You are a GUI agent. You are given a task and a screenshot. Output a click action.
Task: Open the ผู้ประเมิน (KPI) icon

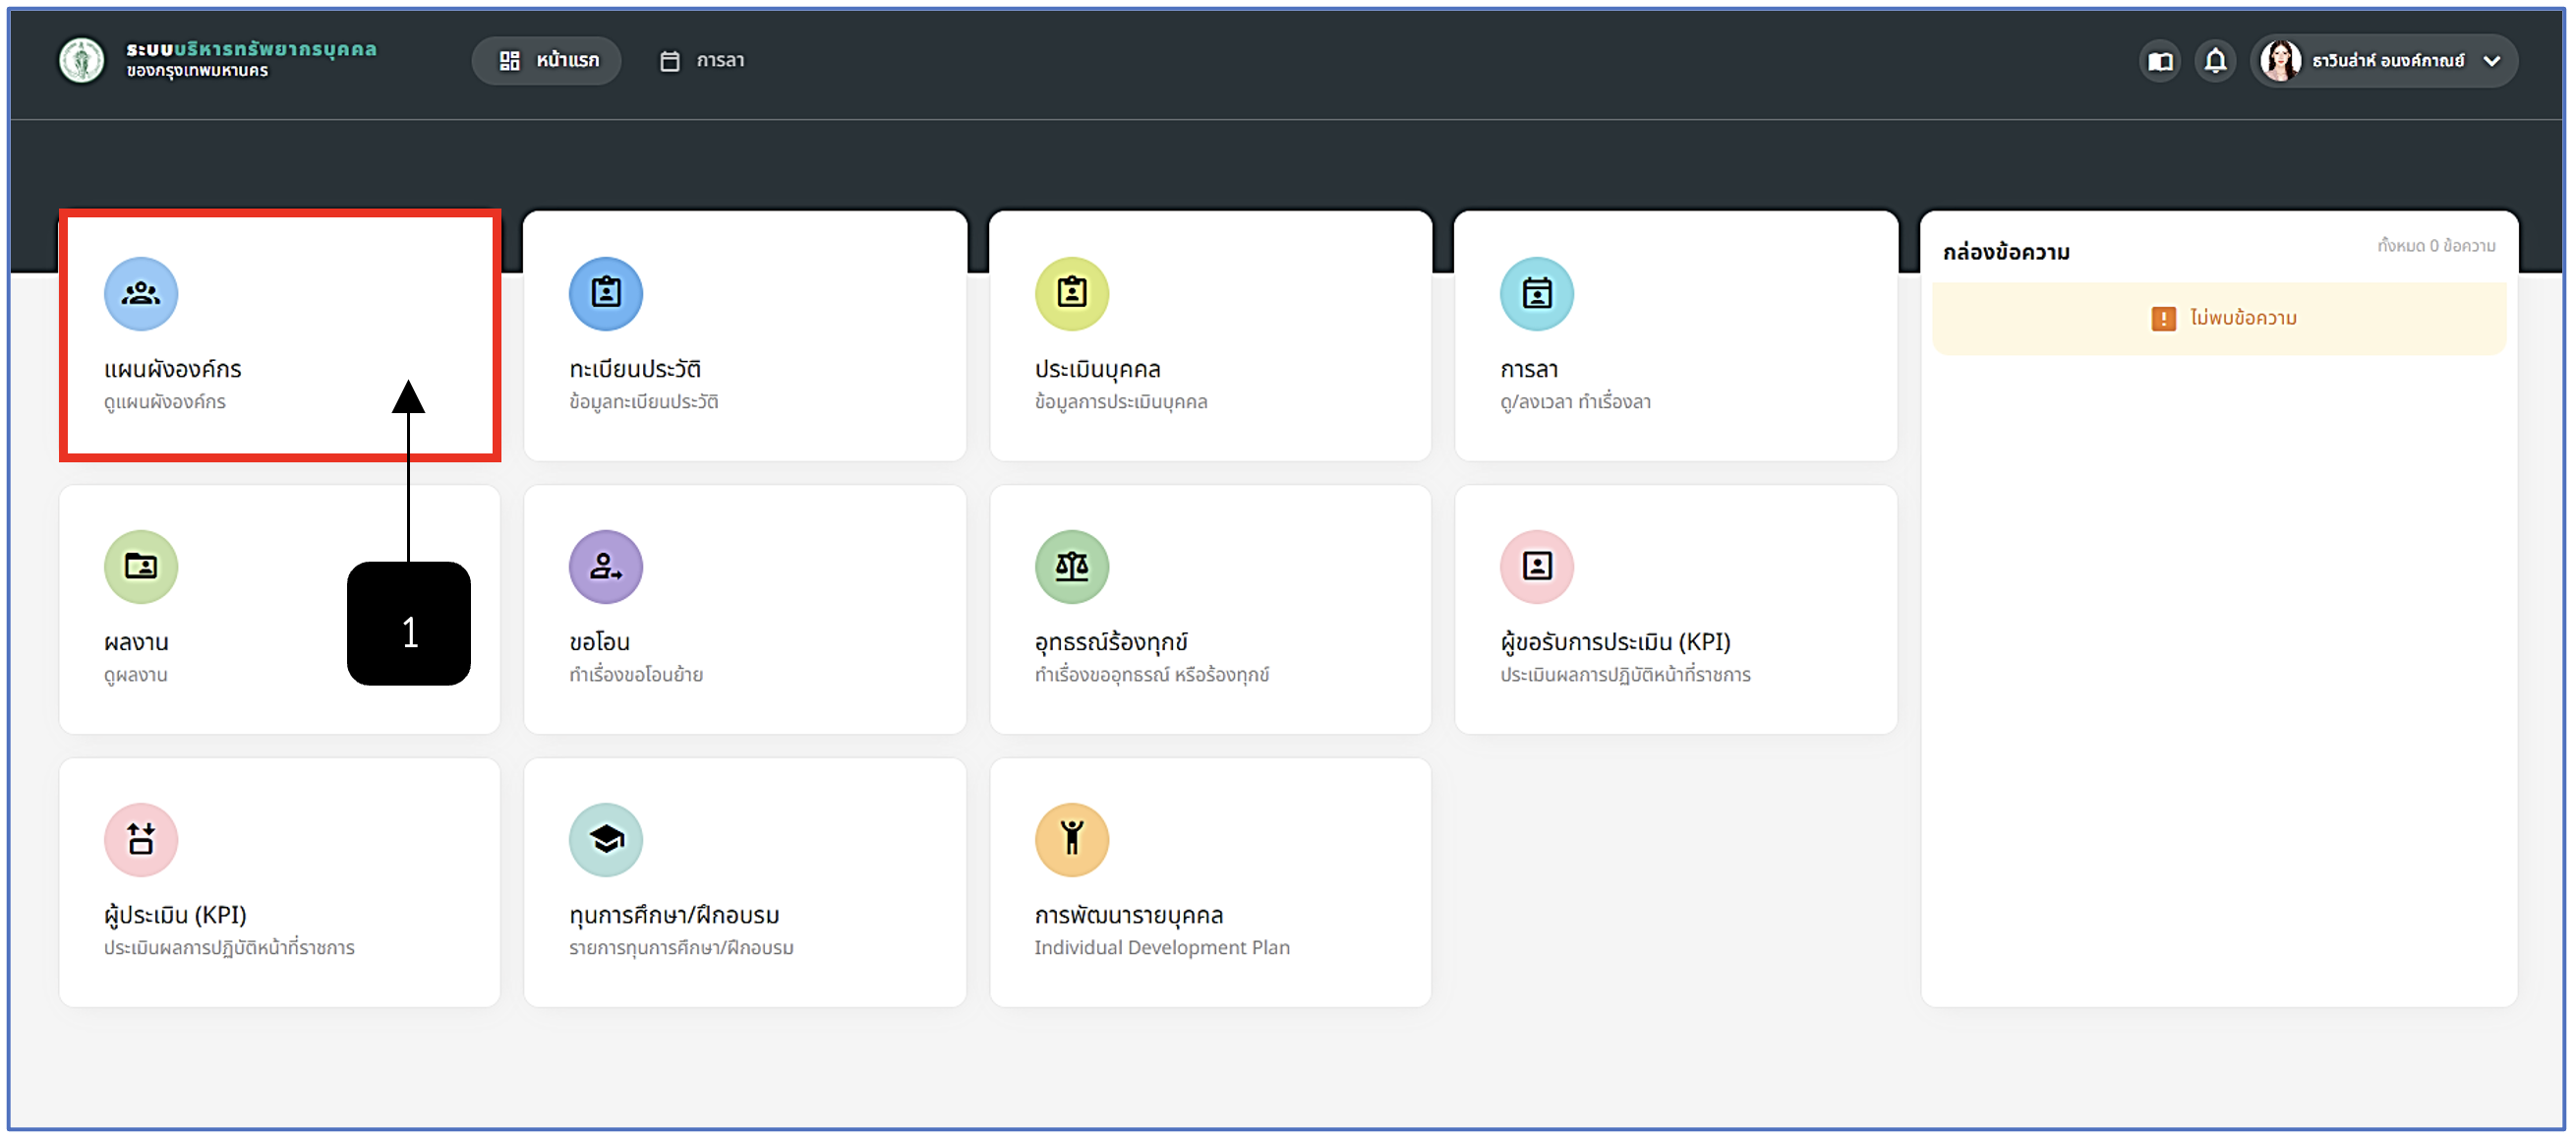(141, 839)
